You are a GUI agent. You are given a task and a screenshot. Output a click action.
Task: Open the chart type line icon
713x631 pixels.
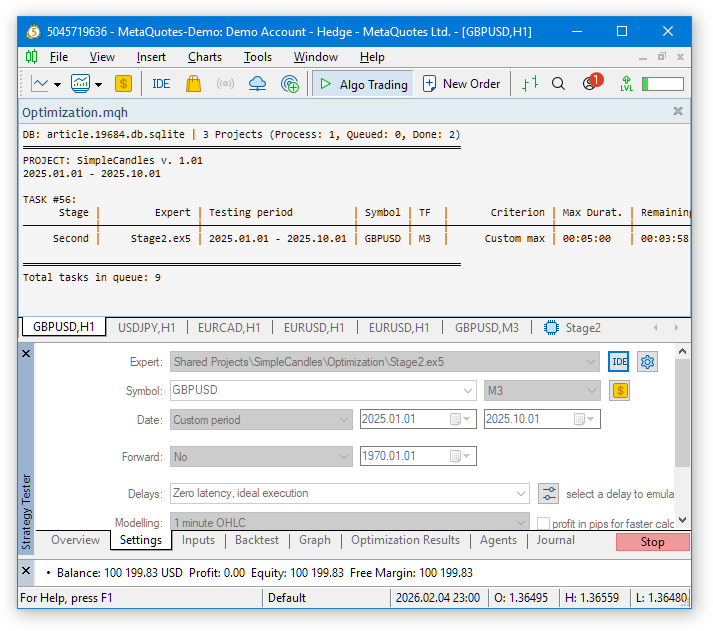pos(40,84)
